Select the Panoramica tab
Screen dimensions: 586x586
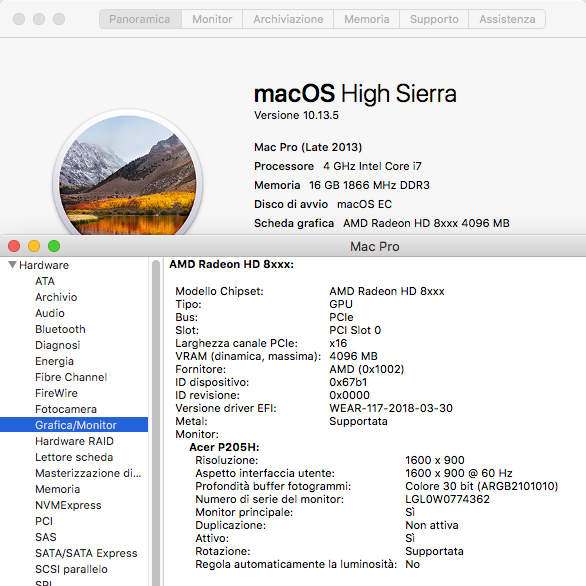pos(140,19)
